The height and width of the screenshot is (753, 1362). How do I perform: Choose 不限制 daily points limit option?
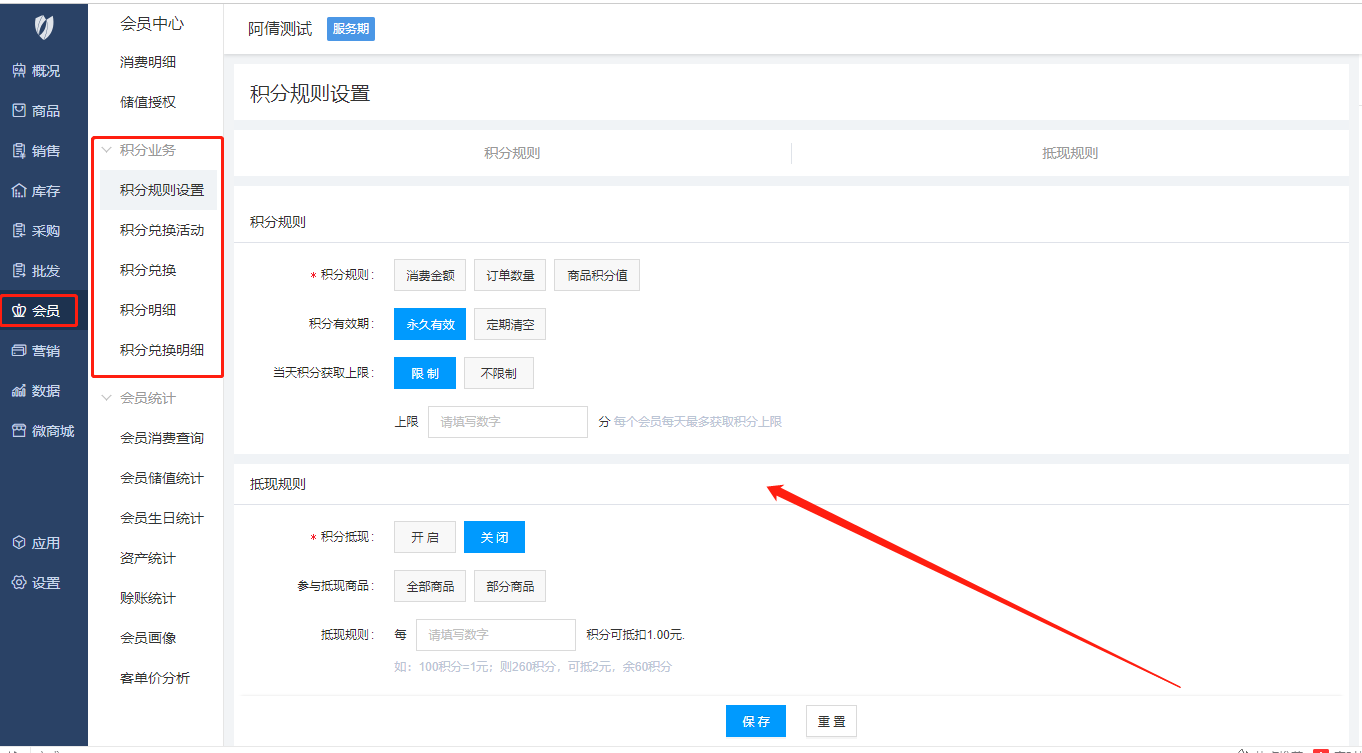[498, 373]
